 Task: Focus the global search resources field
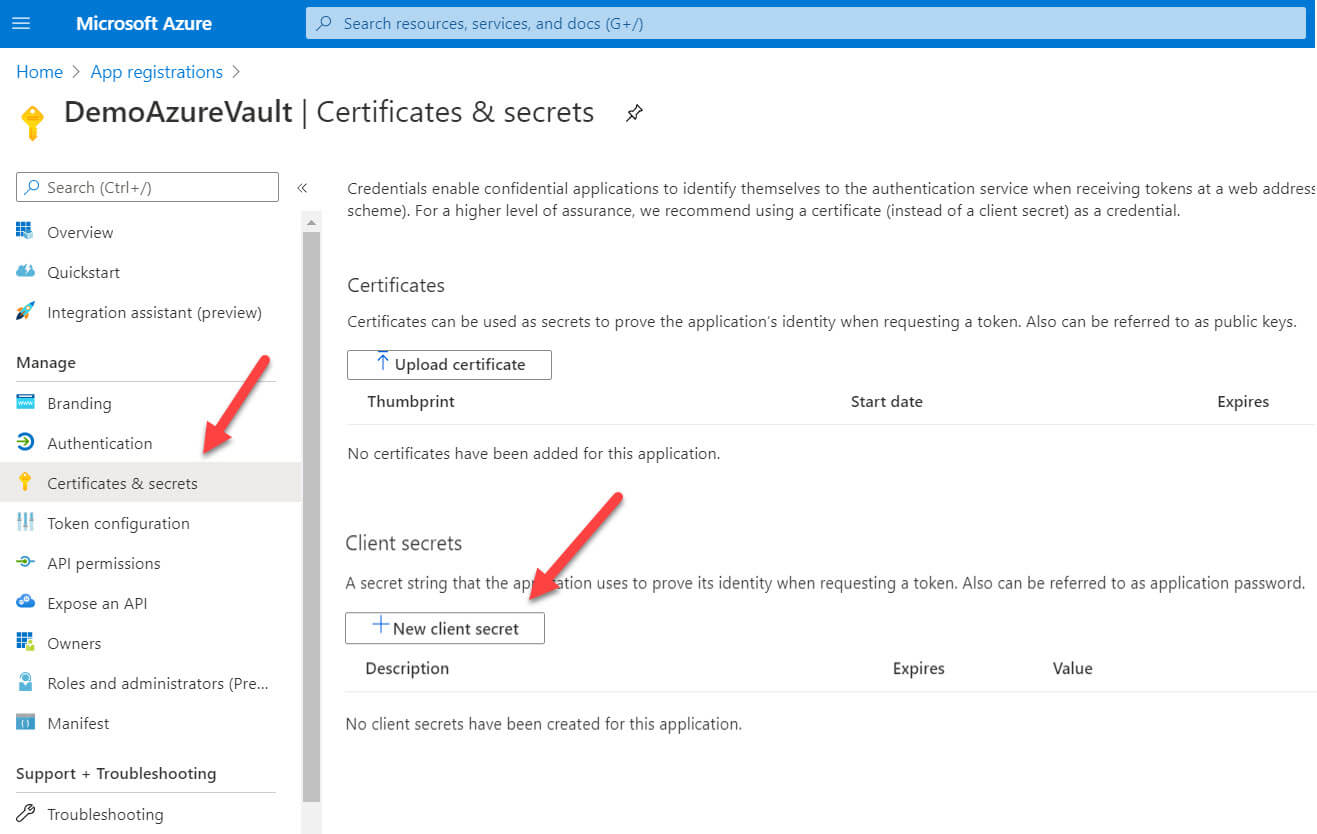click(806, 23)
